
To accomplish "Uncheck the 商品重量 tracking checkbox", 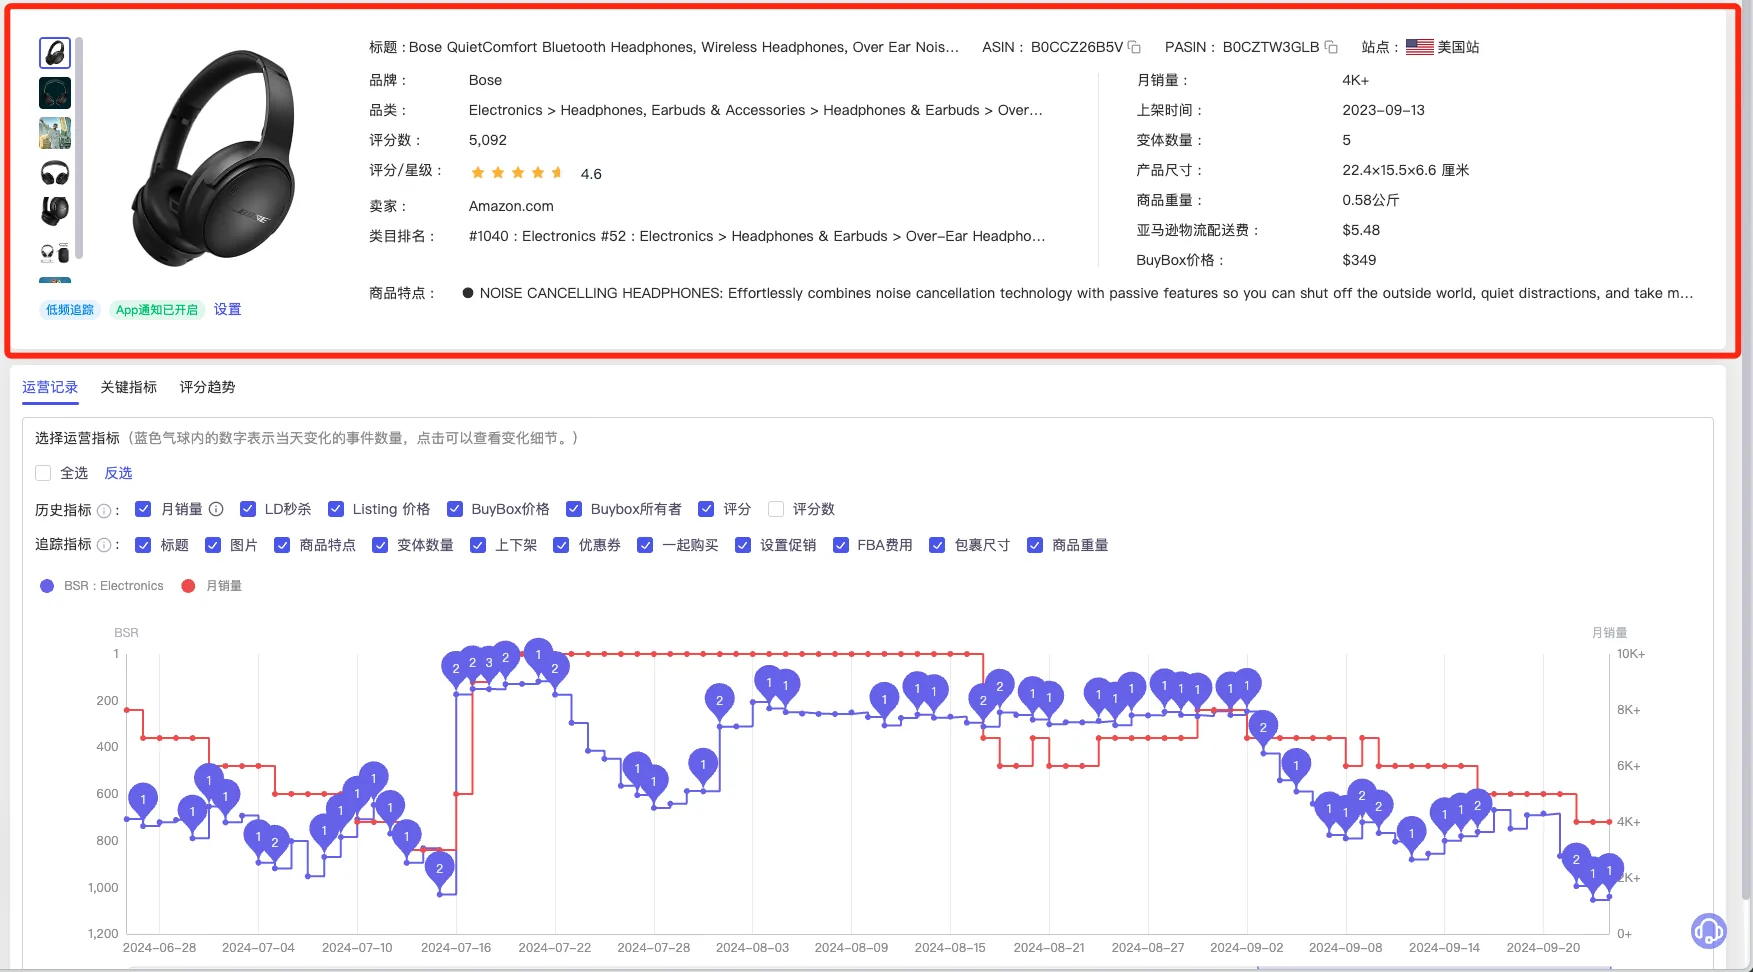I will 1035,545.
